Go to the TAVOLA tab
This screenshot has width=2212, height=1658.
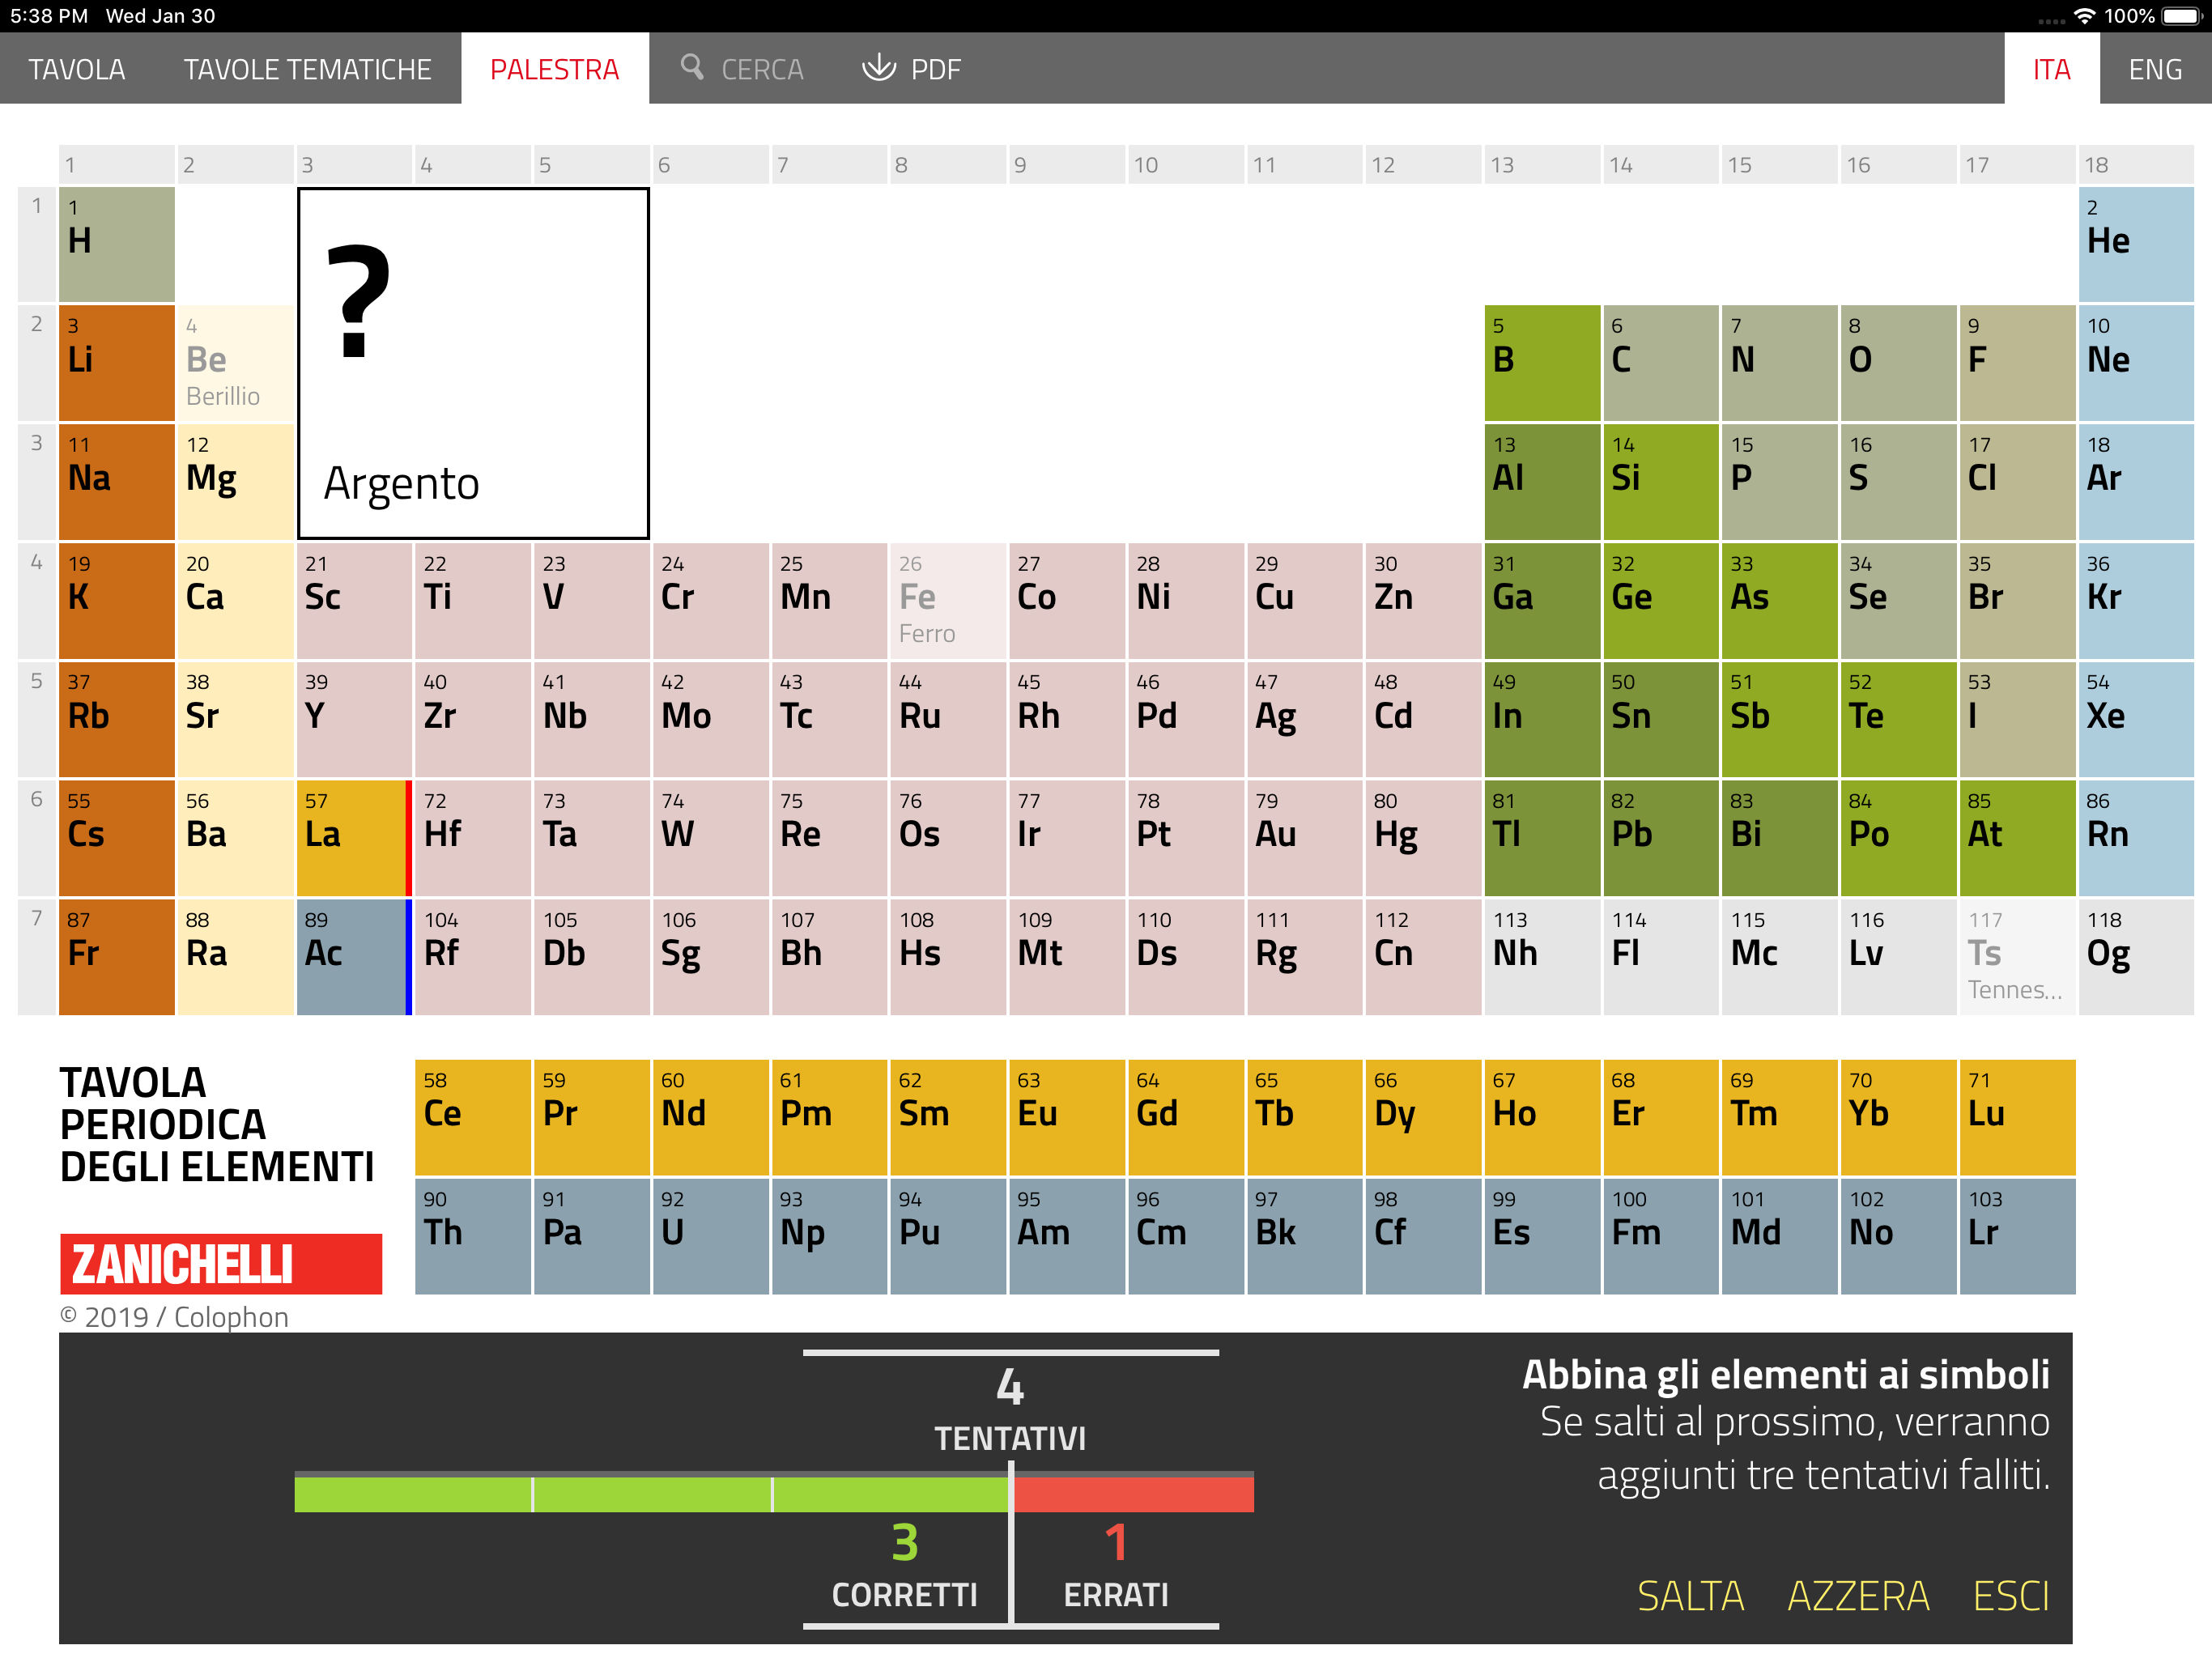click(x=77, y=69)
